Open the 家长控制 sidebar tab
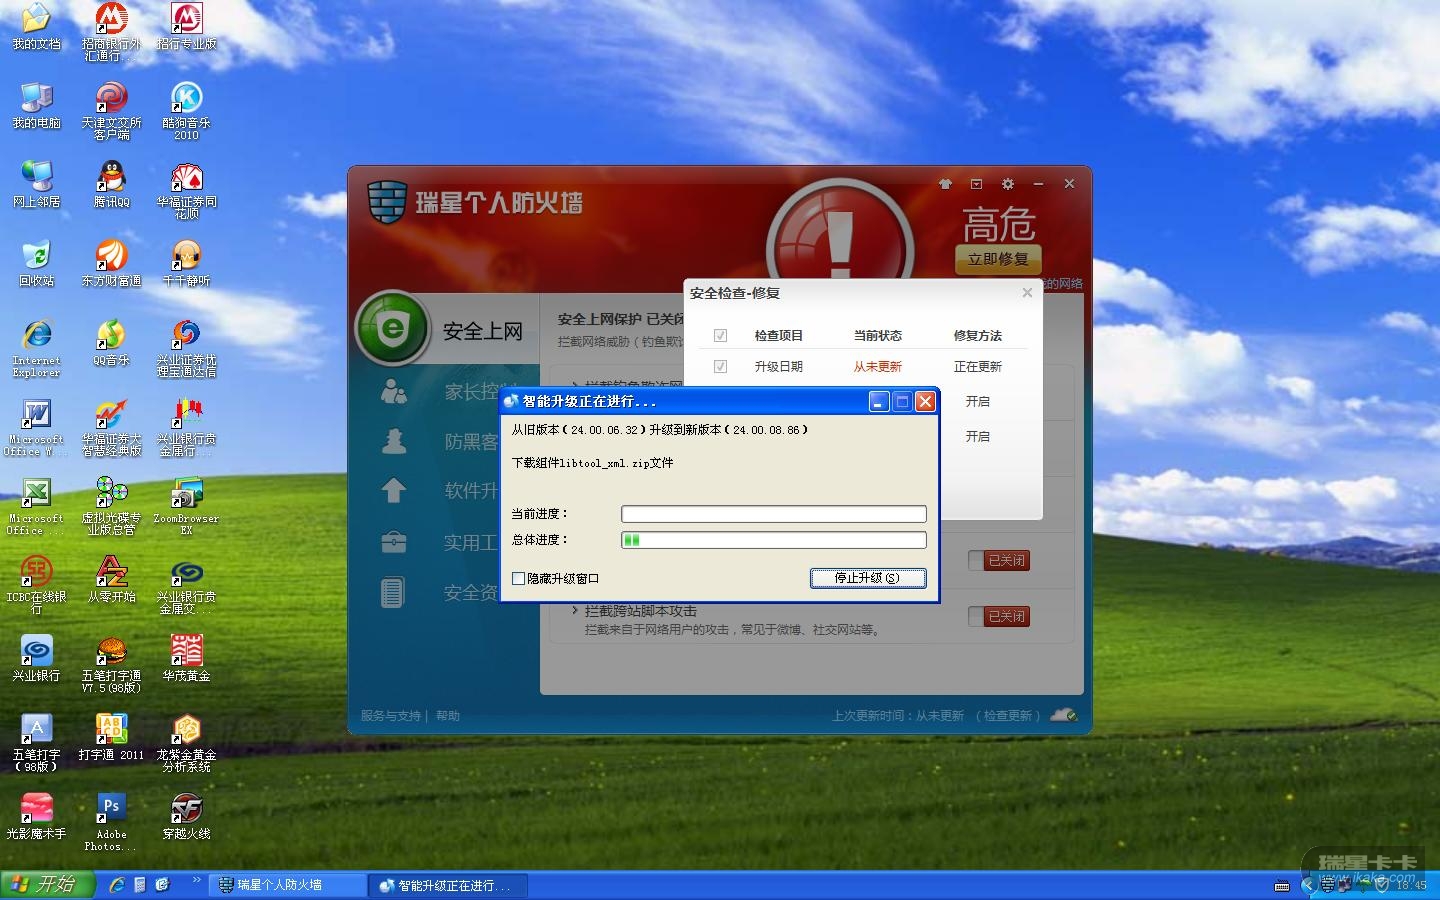The height and width of the screenshot is (900, 1440). click(447, 392)
